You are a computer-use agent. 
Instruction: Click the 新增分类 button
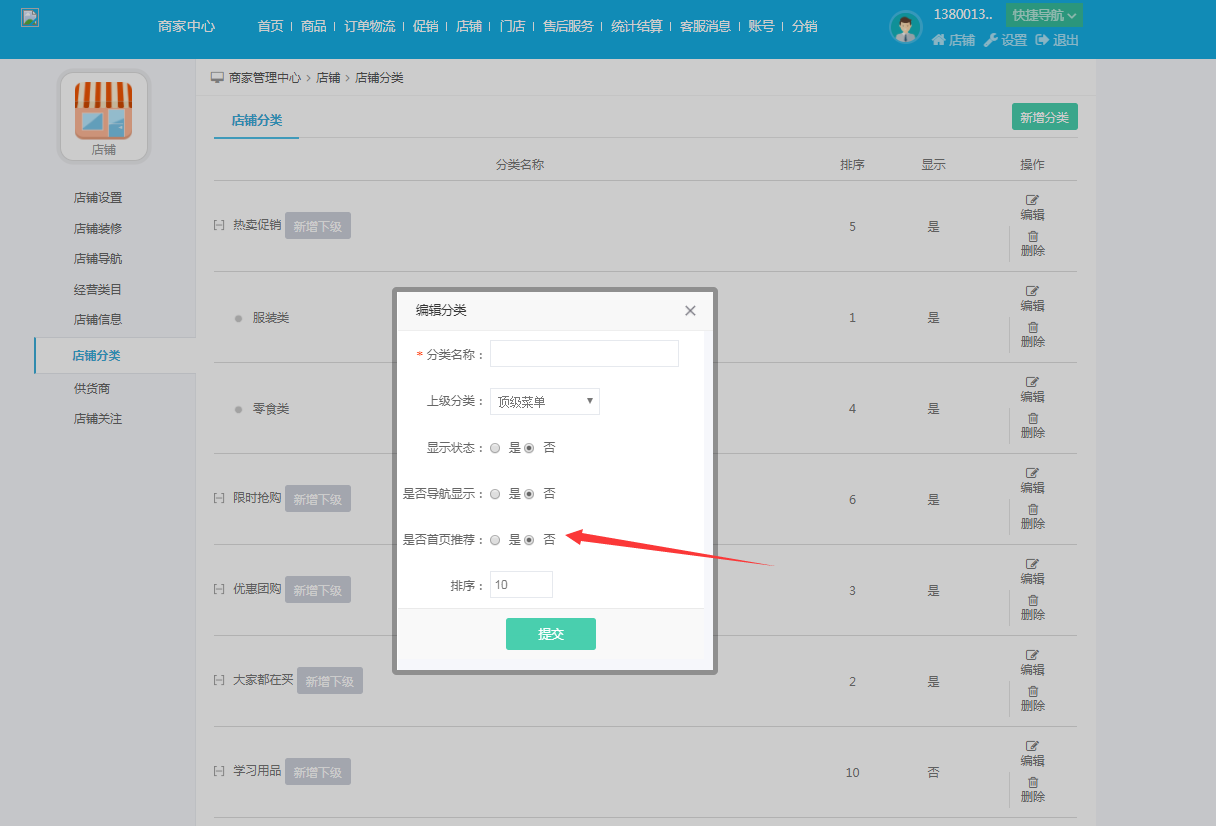tap(1044, 117)
